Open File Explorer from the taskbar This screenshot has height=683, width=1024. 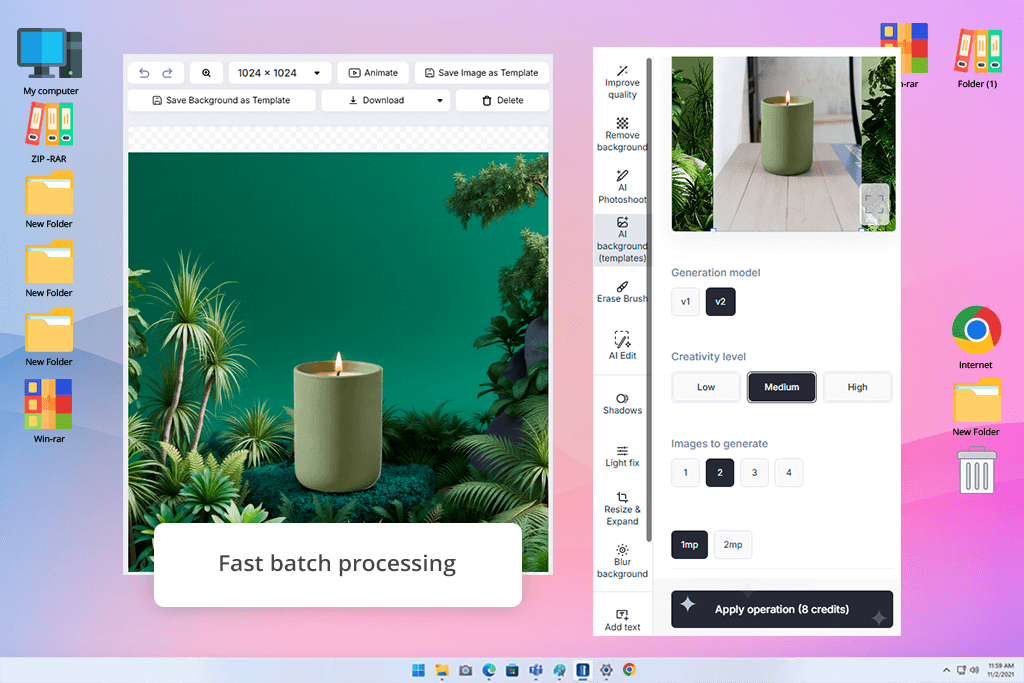coord(442,670)
